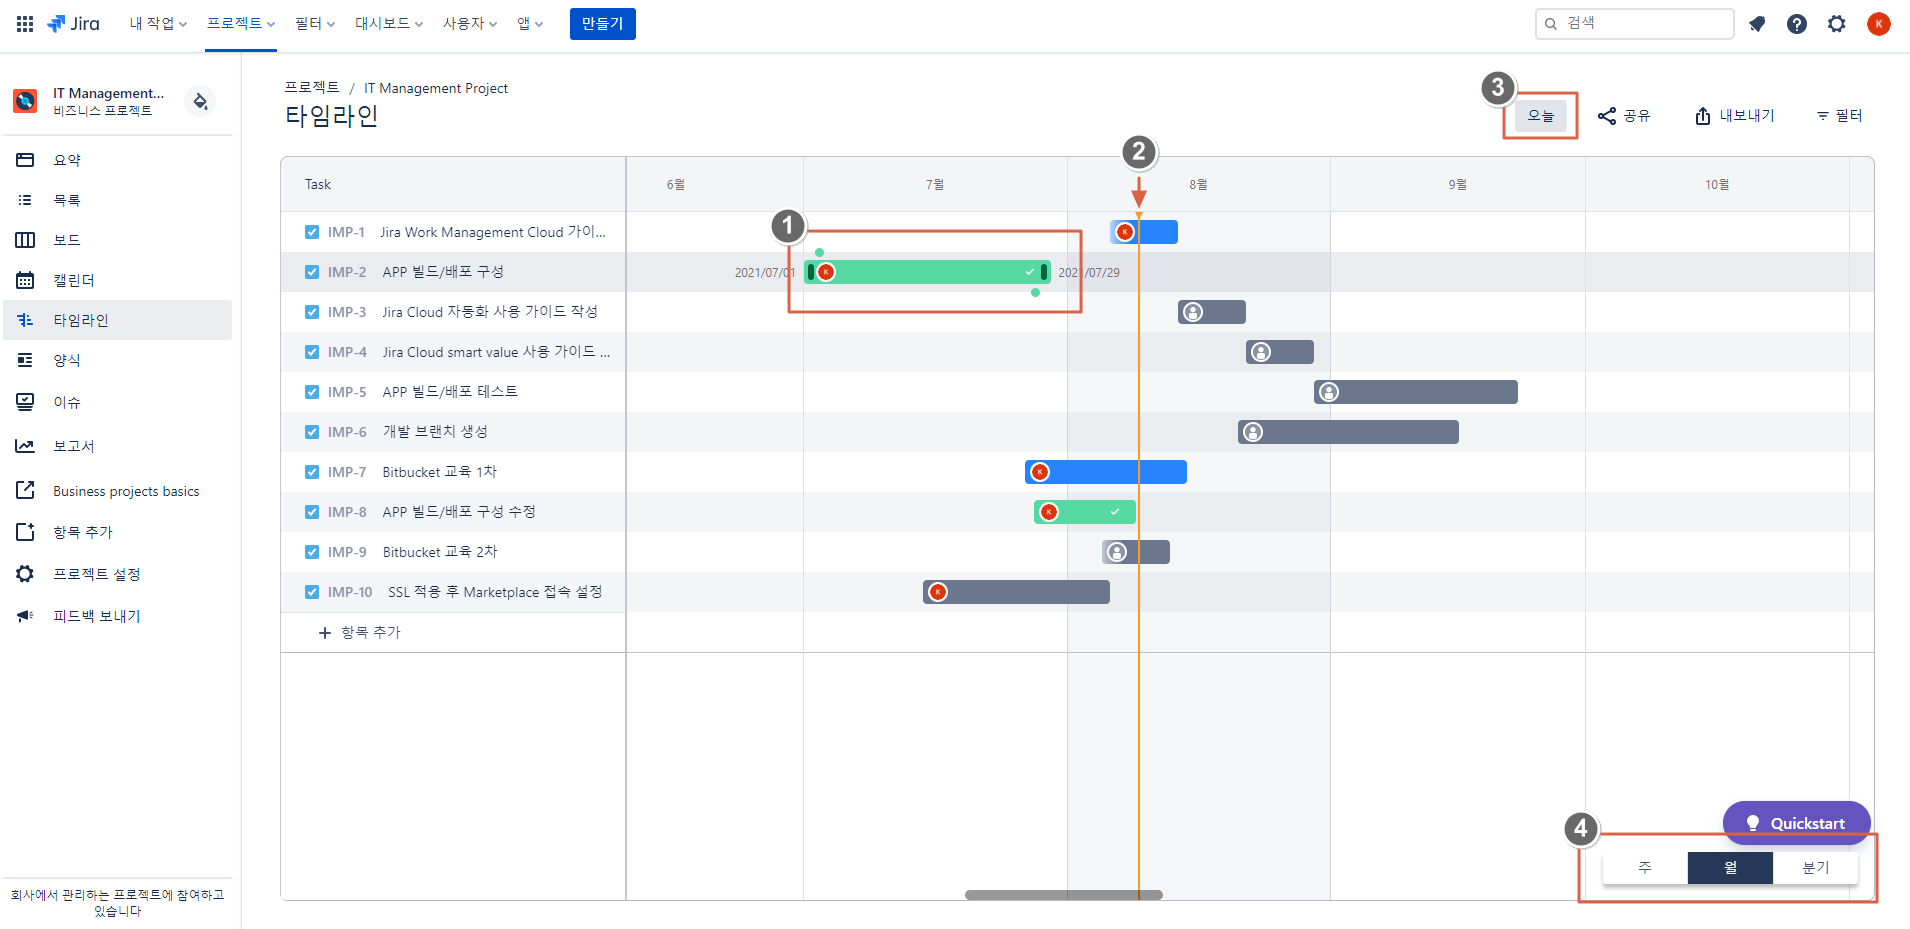Toggle the IMP-10 checkbox
The image size is (1910, 929).
click(312, 592)
